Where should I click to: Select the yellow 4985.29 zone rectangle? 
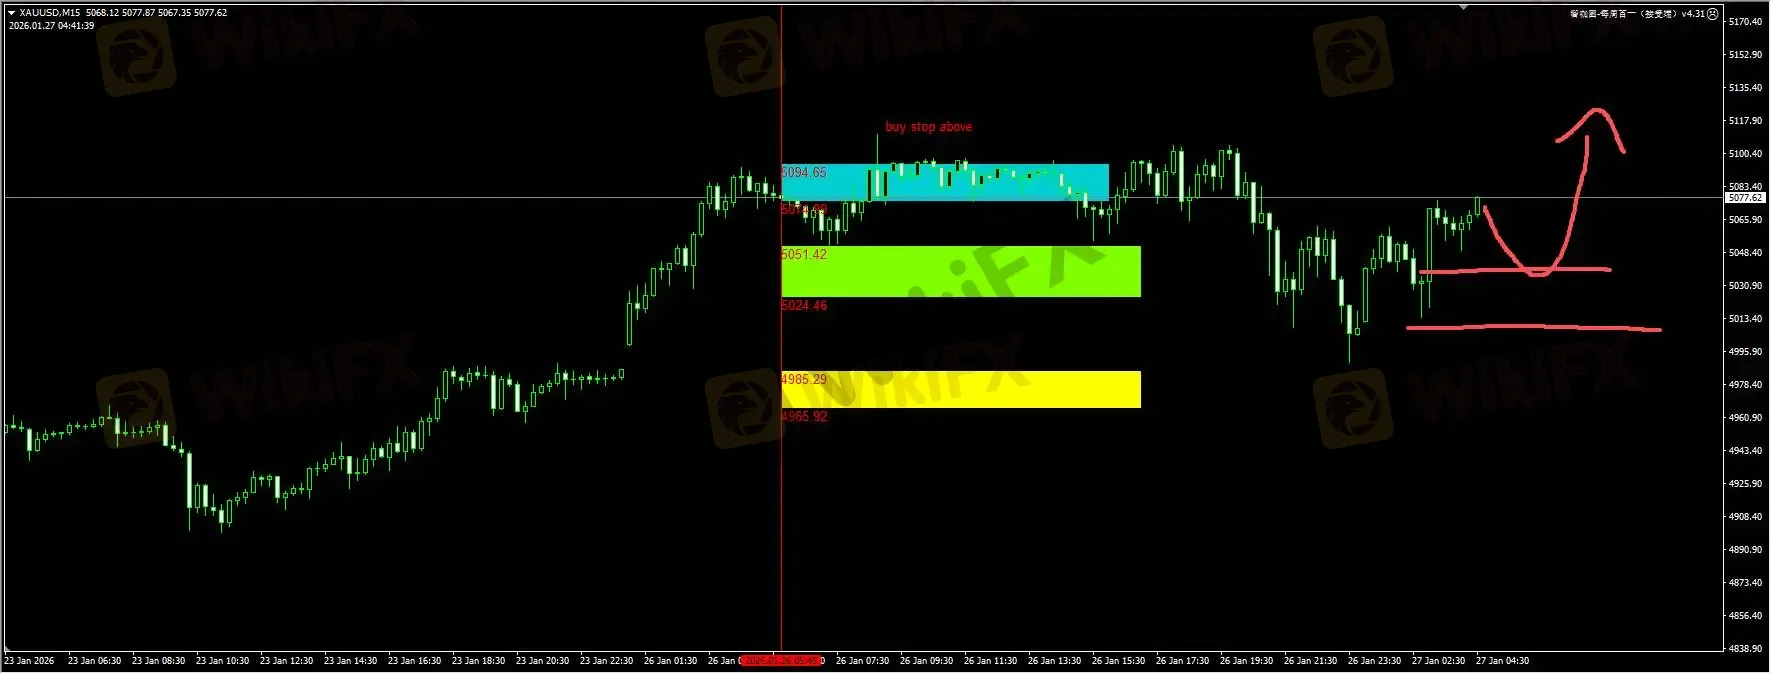coord(961,389)
